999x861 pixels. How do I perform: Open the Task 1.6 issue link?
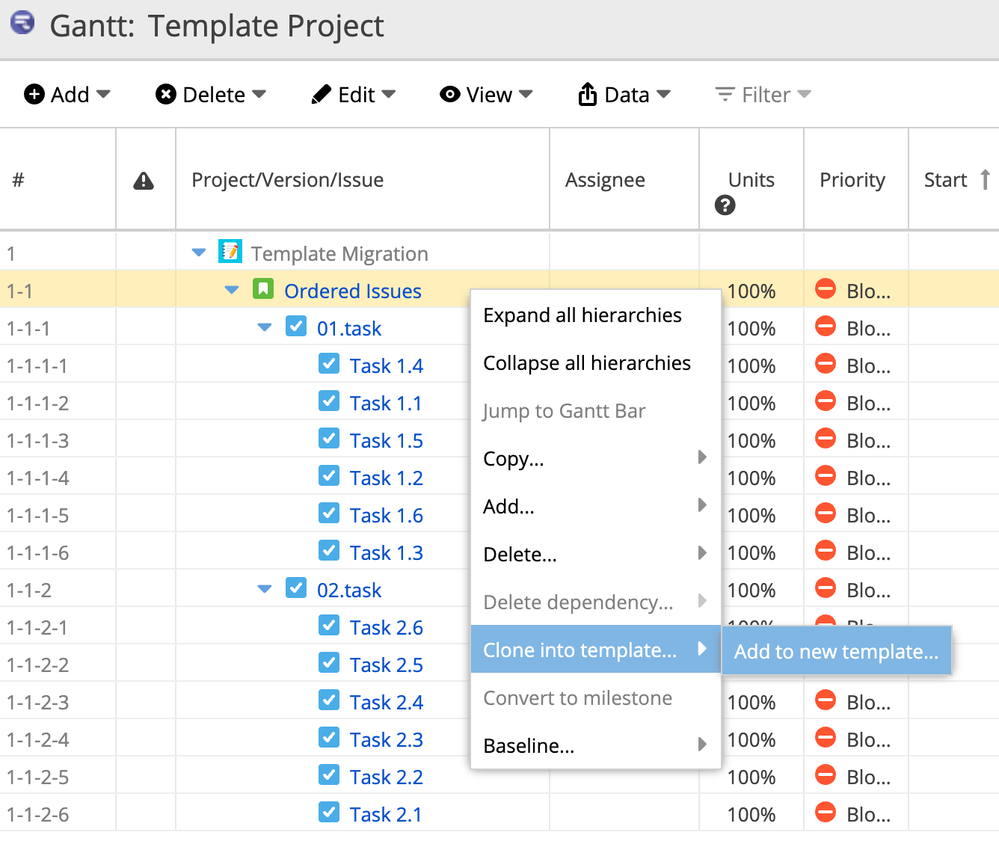[x=386, y=515]
